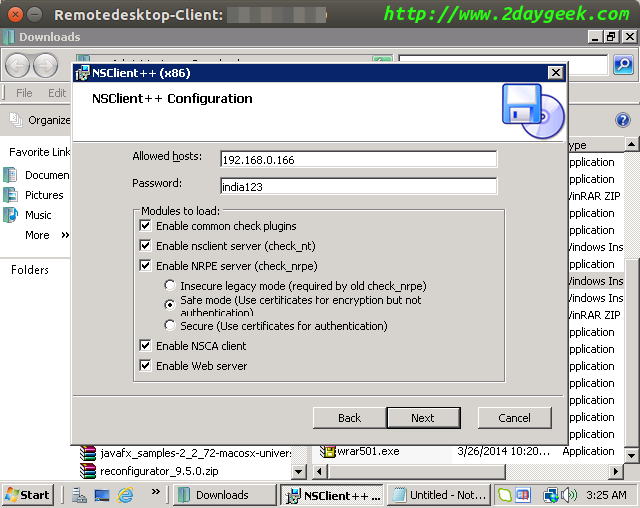
Task: Expand quick launch overflow chevron
Action: 156,492
